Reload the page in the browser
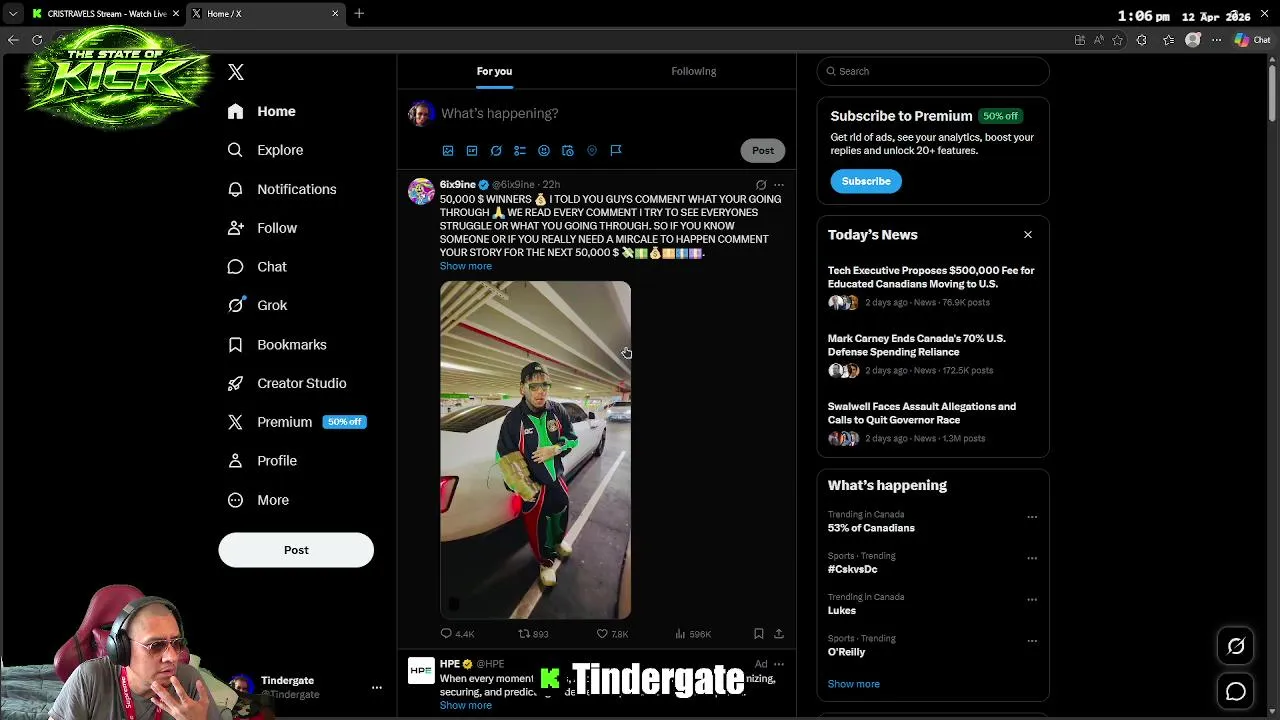This screenshot has height=720, width=1280. (x=37, y=40)
